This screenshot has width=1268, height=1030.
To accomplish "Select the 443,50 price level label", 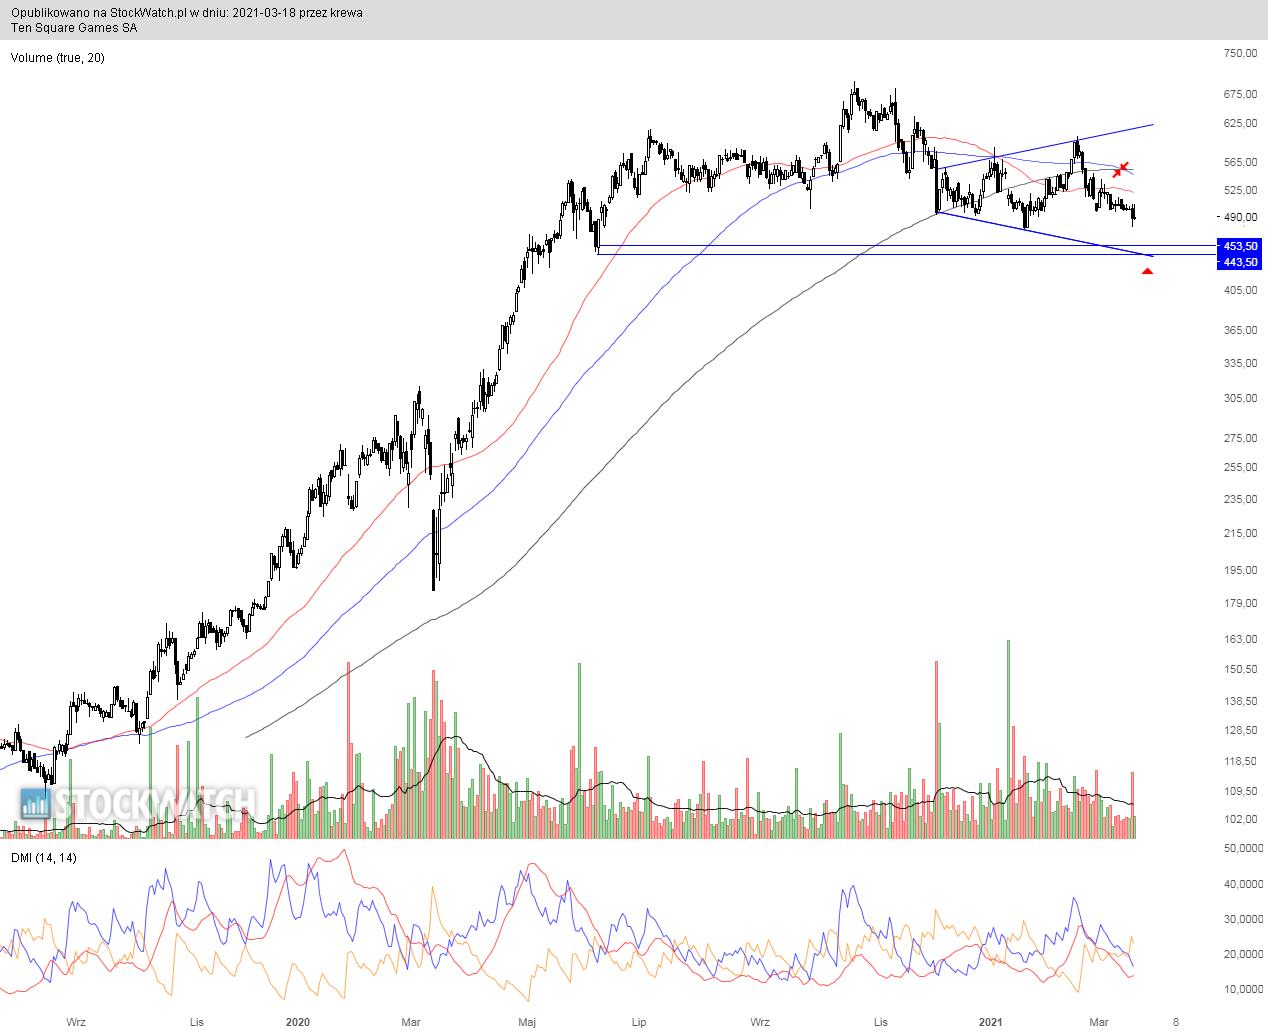I will [1240, 262].
